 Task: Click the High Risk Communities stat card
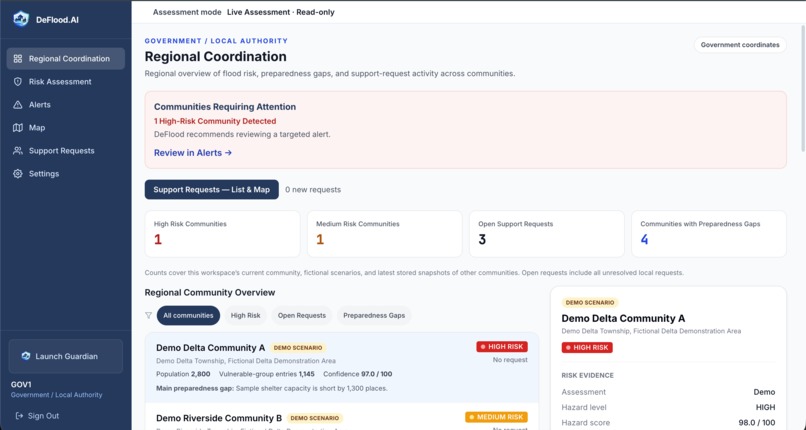pos(222,234)
